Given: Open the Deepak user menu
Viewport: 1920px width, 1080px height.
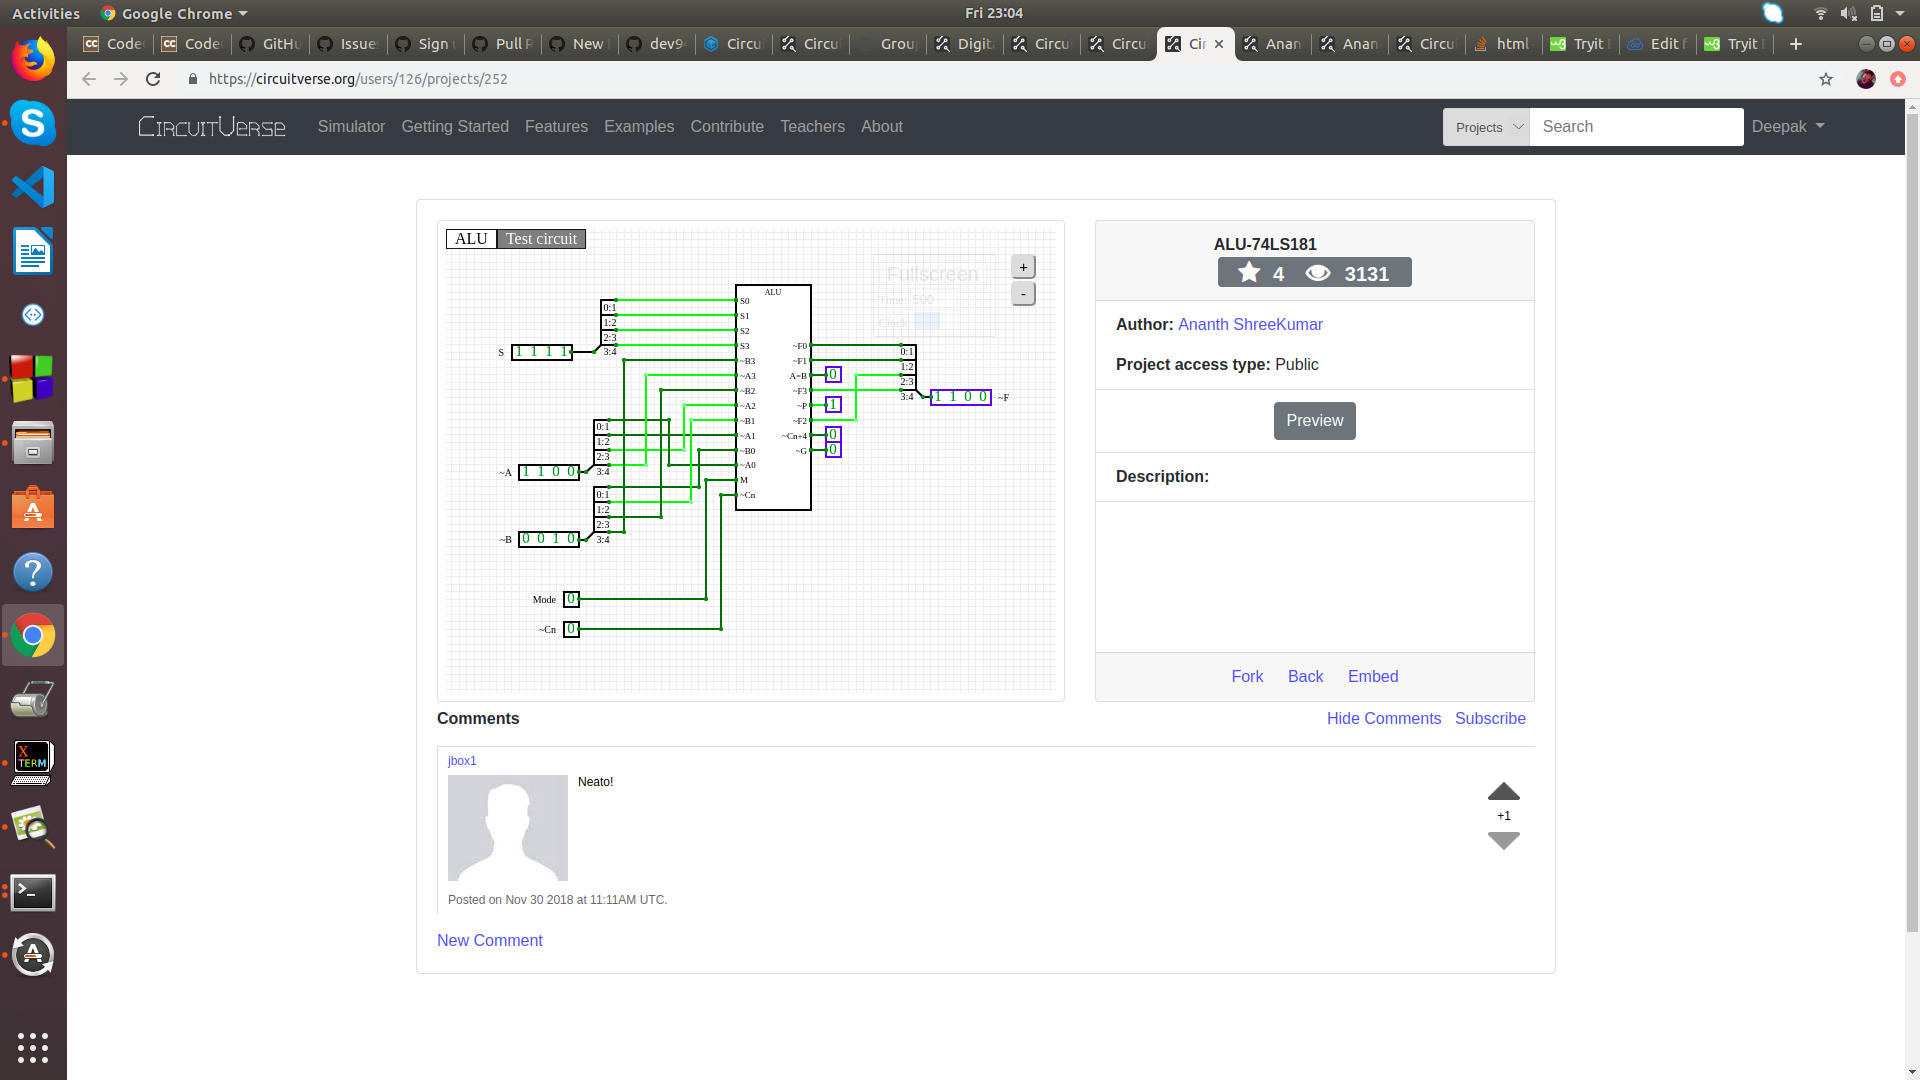Looking at the screenshot, I should tap(1788, 126).
